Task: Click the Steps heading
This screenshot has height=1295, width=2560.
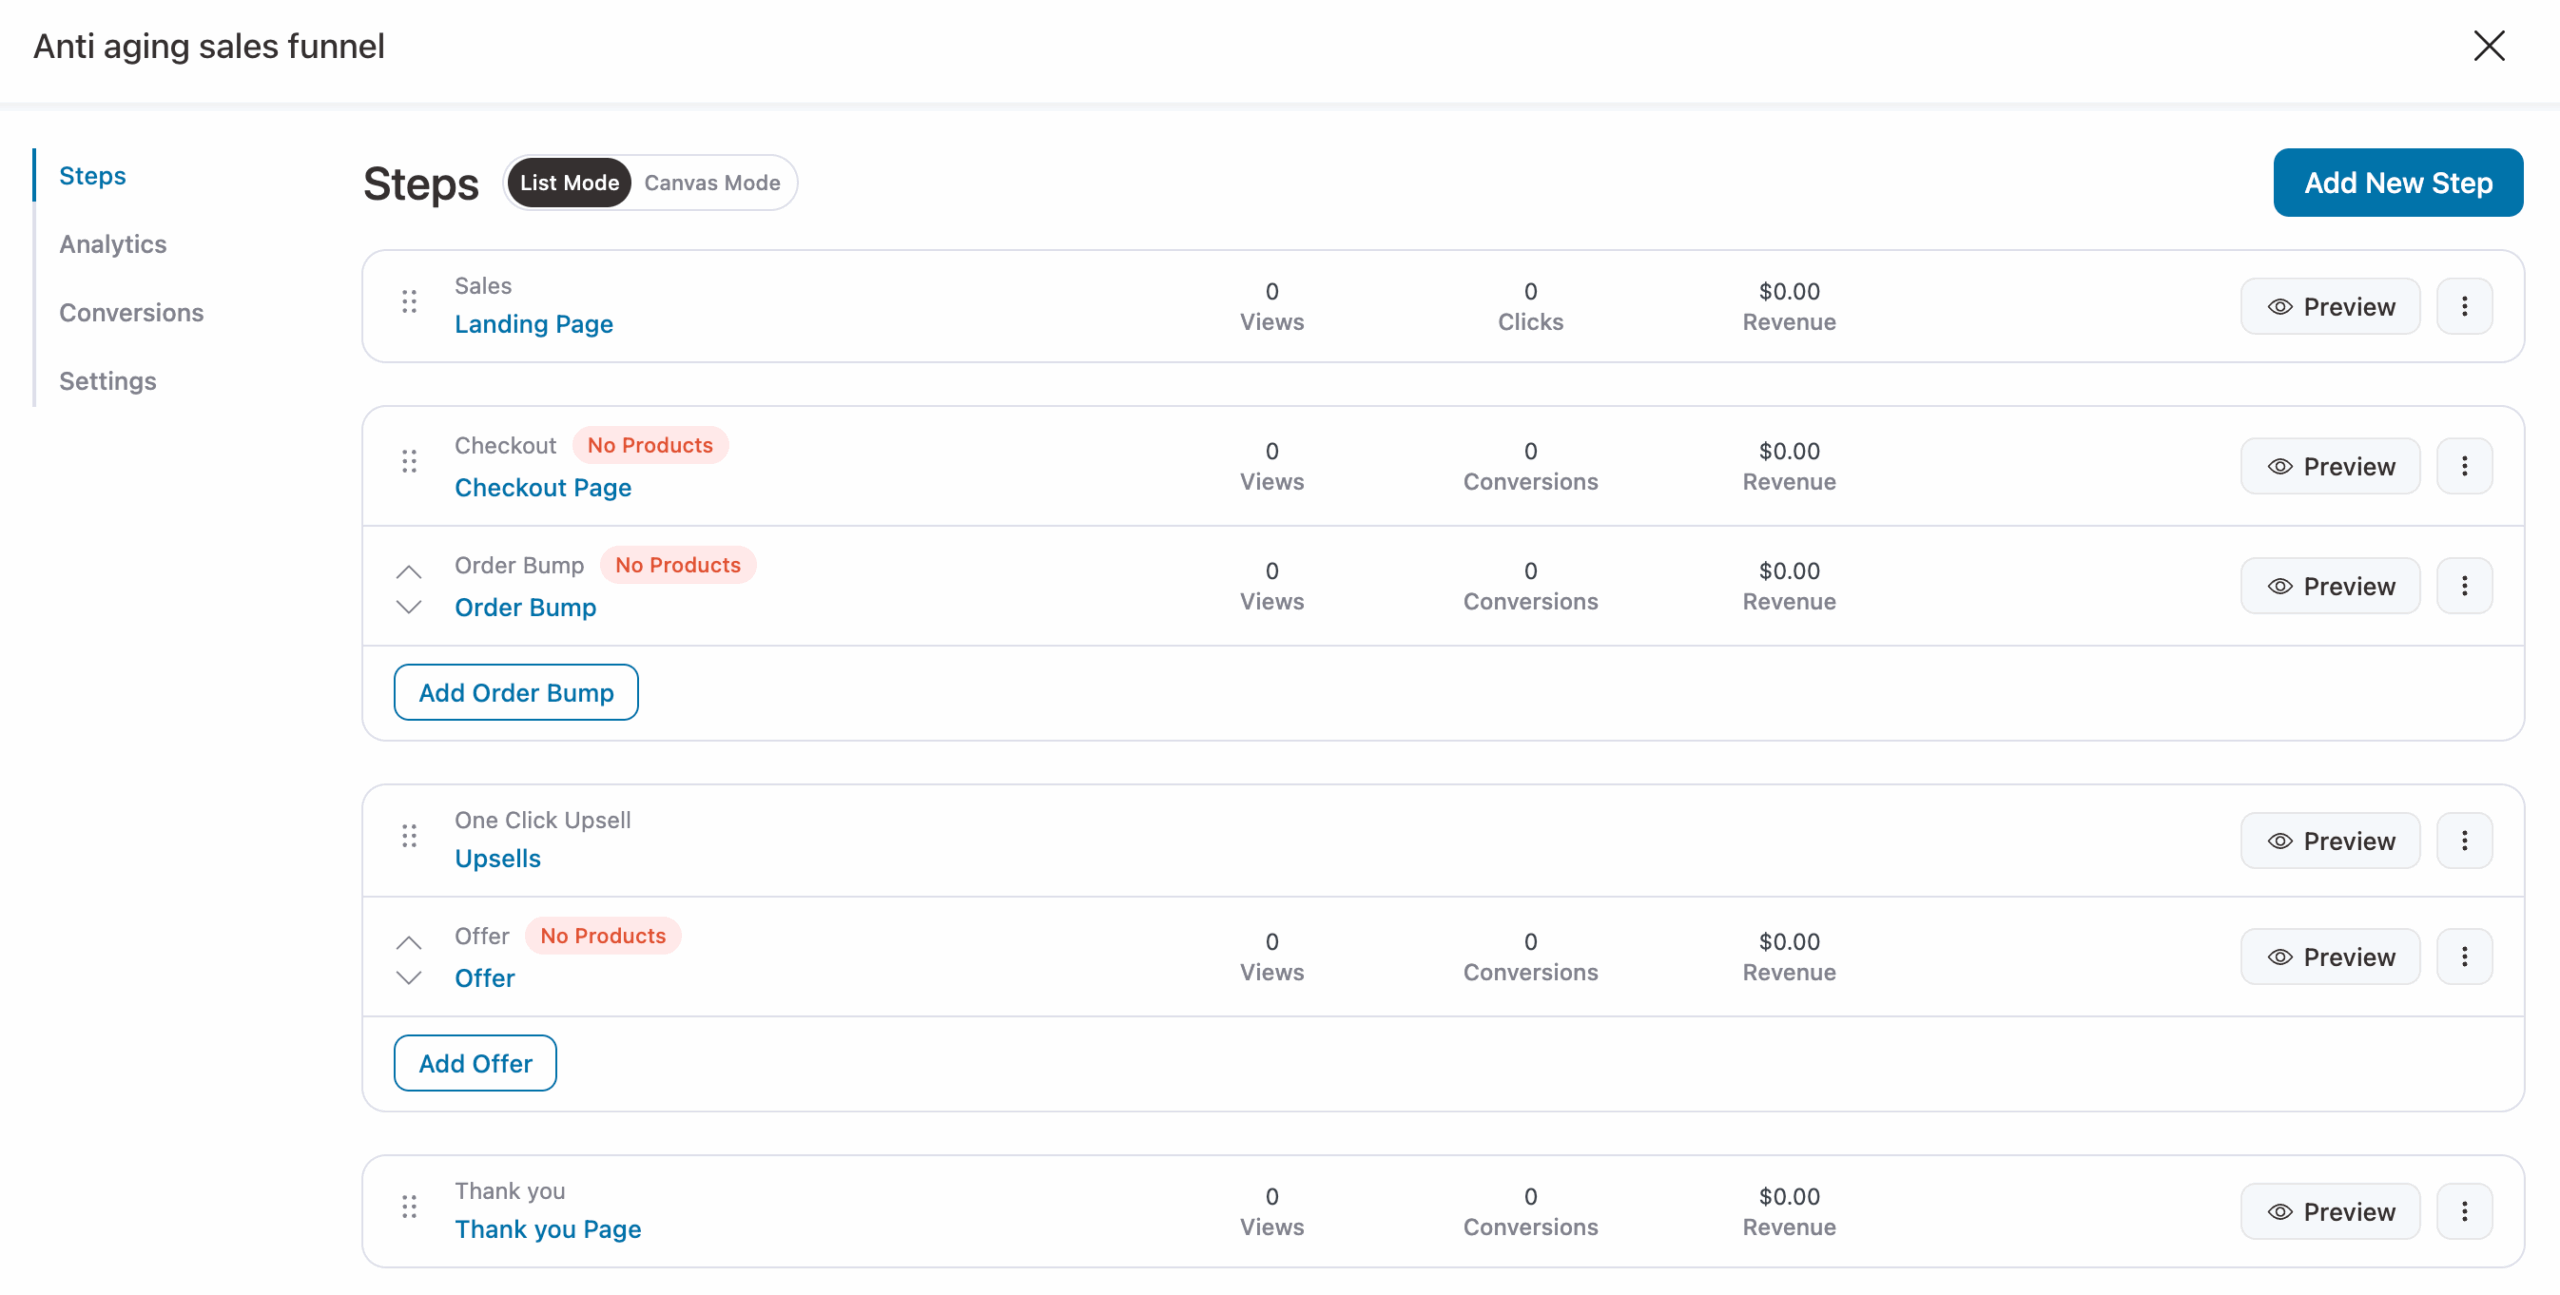Action: click(421, 185)
